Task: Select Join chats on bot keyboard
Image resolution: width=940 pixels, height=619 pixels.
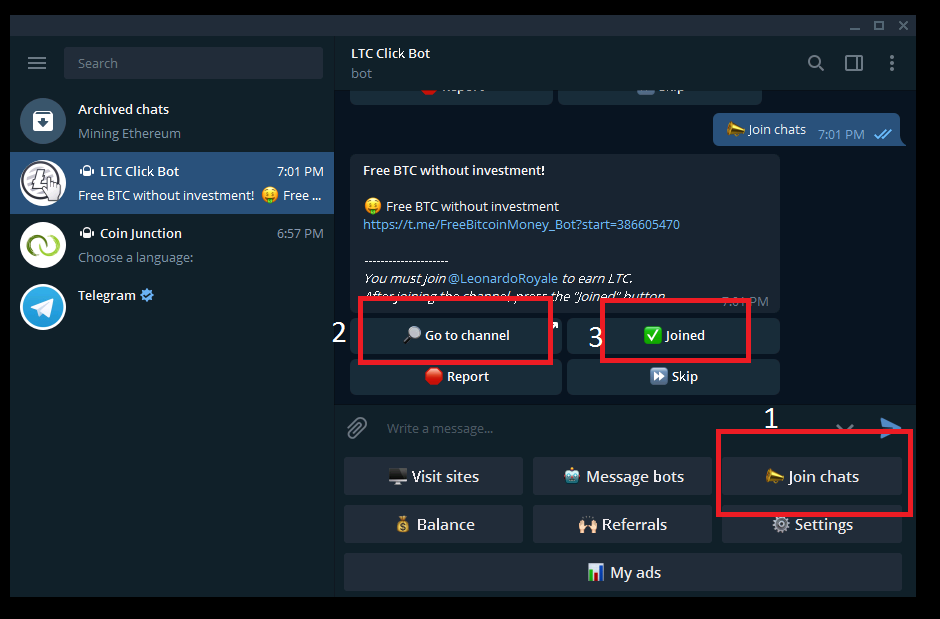Action: [x=812, y=476]
